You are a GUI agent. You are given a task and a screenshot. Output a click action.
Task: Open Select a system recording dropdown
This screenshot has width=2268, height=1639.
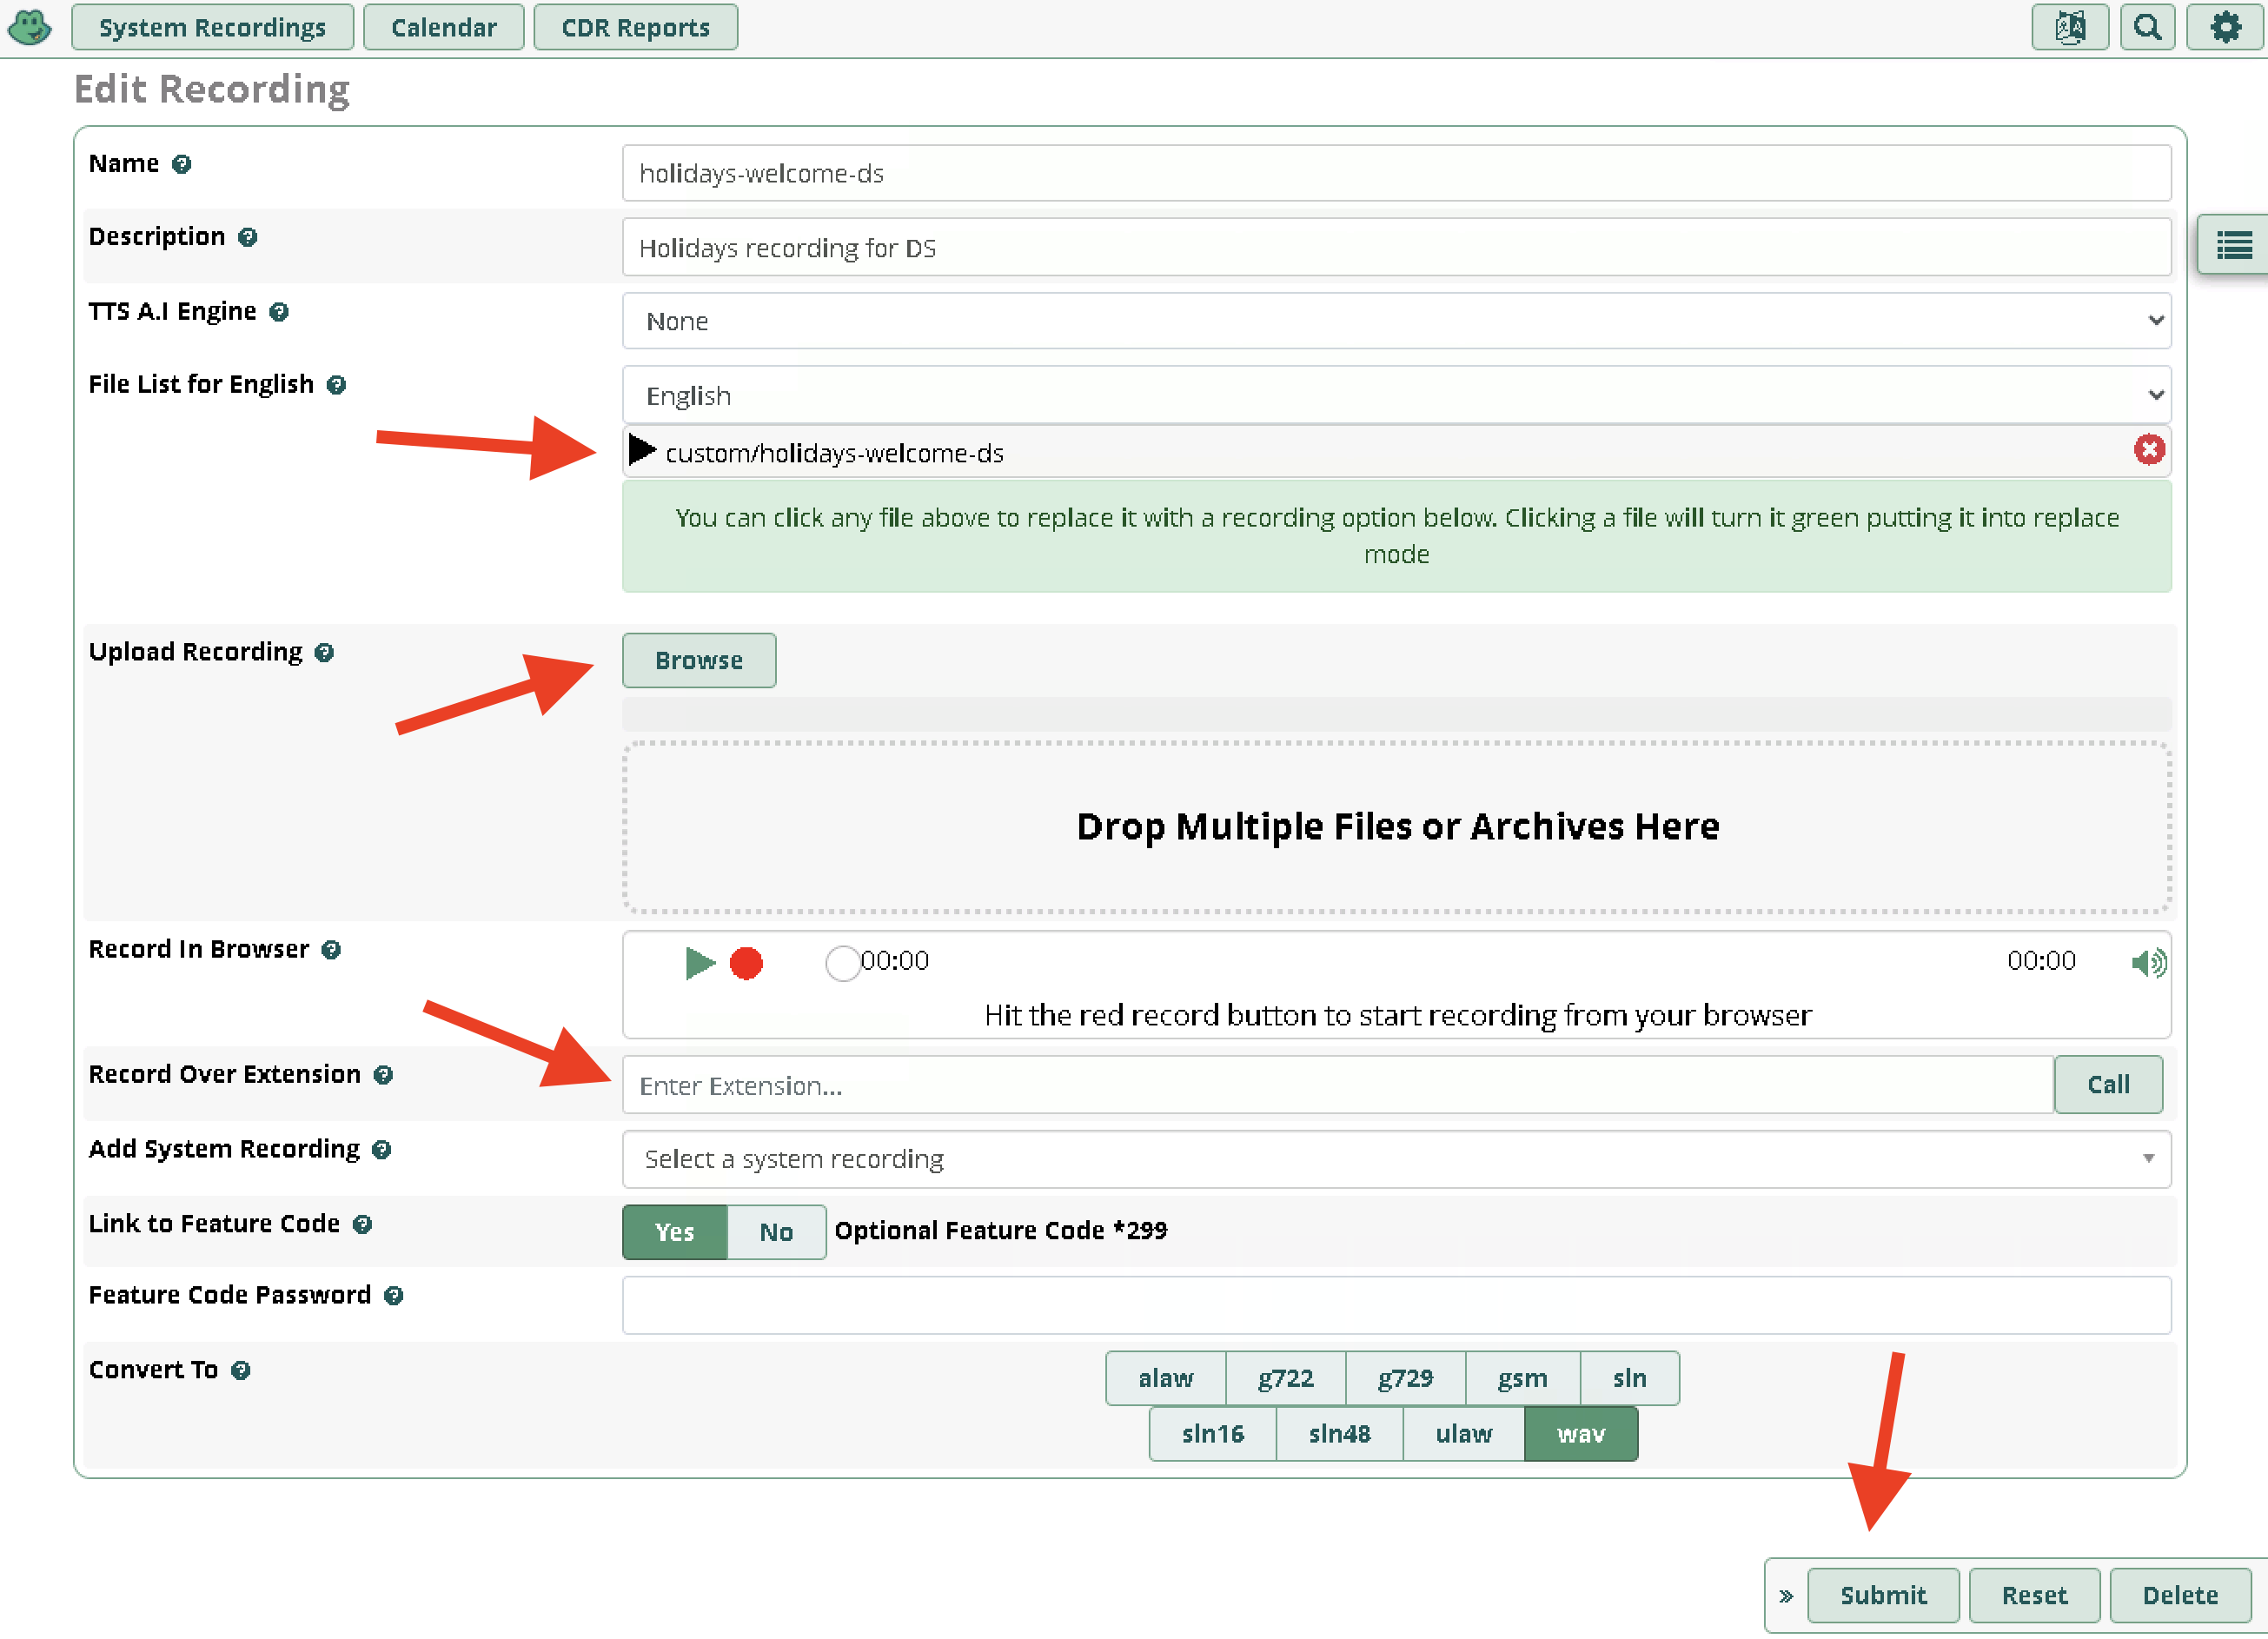[x=1397, y=1159]
